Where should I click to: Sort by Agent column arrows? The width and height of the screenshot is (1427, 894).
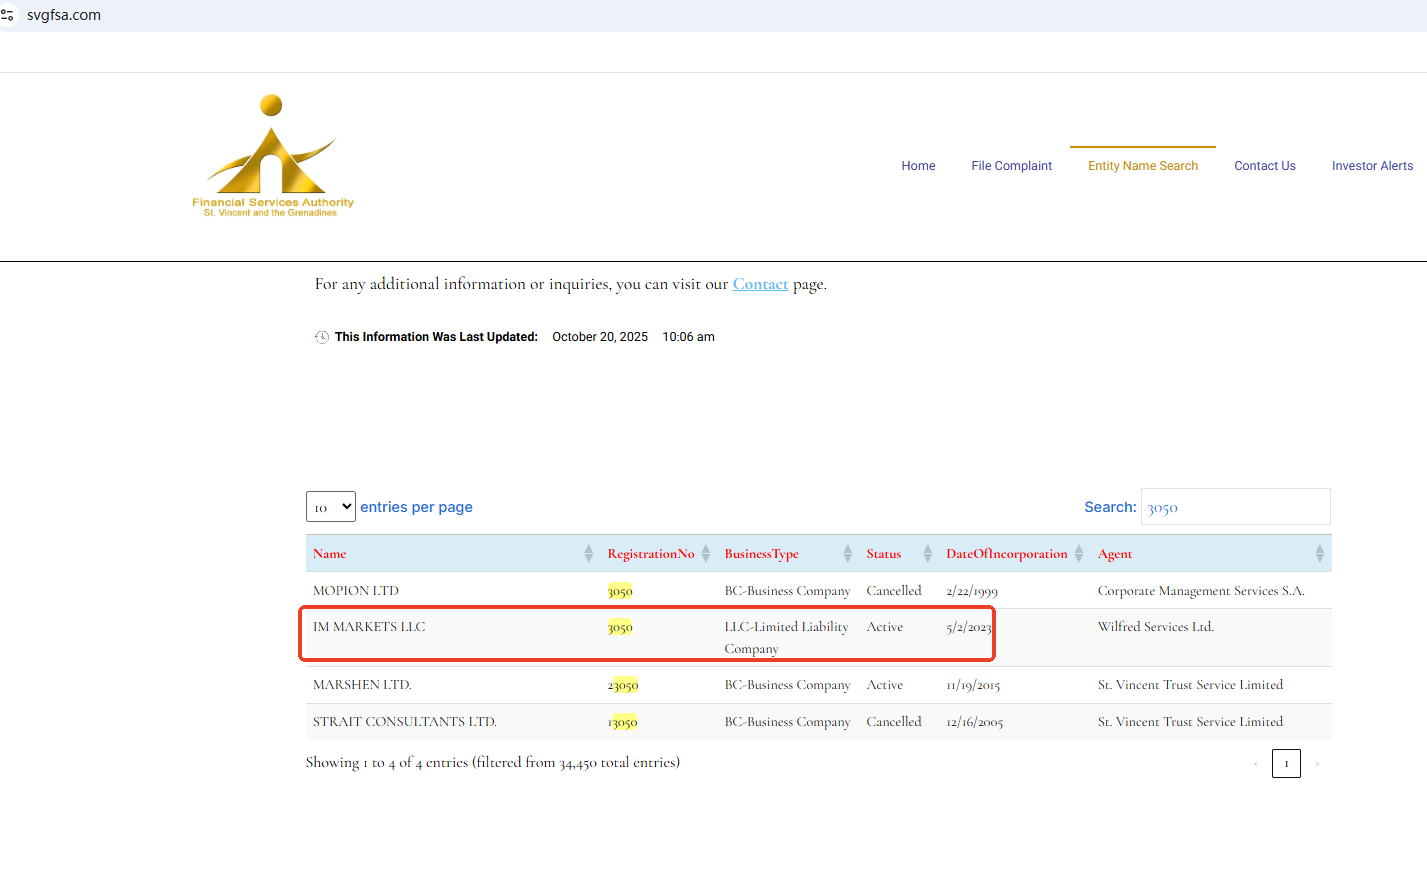click(1319, 554)
